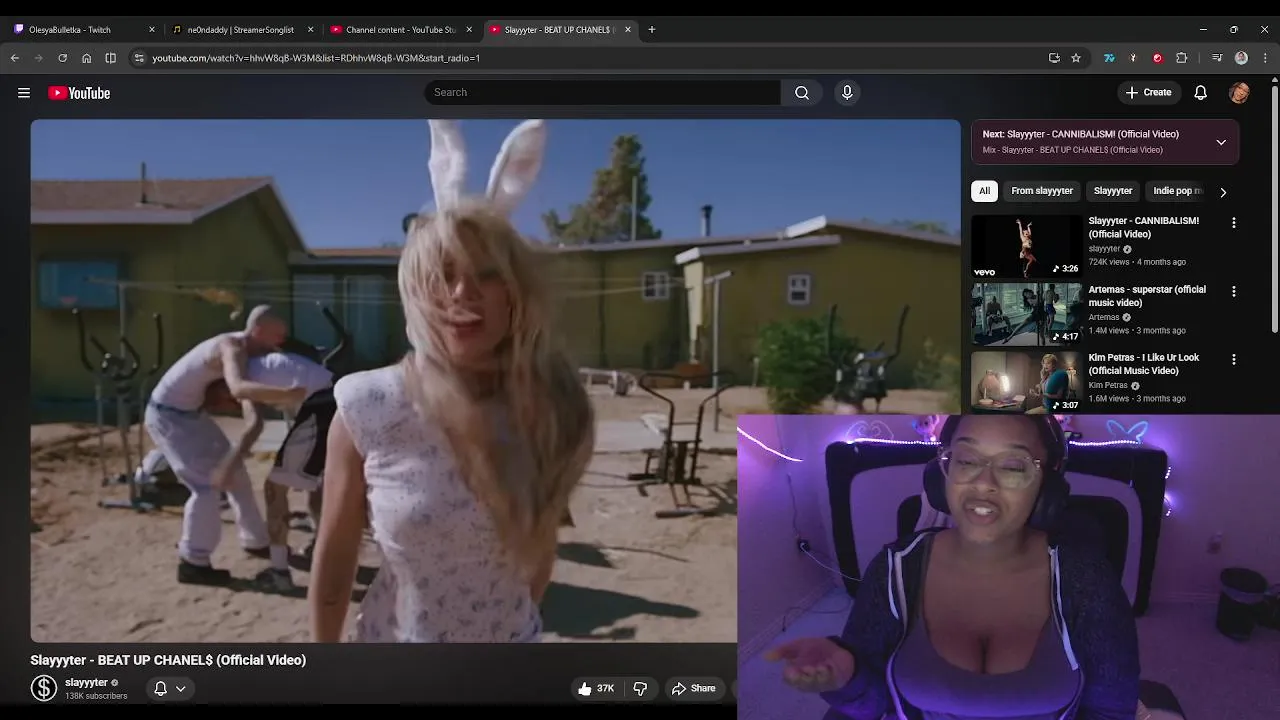Viewport: 1280px width, 720px height.
Task: Expand the Next mix playlist panel
Action: coord(1221,142)
